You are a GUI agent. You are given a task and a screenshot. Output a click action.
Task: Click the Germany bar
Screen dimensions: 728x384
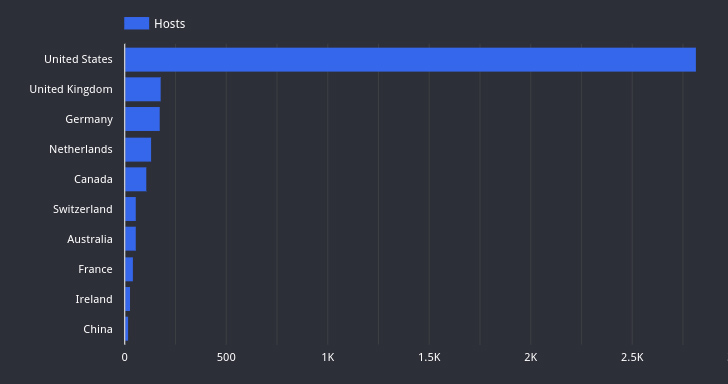click(143, 119)
